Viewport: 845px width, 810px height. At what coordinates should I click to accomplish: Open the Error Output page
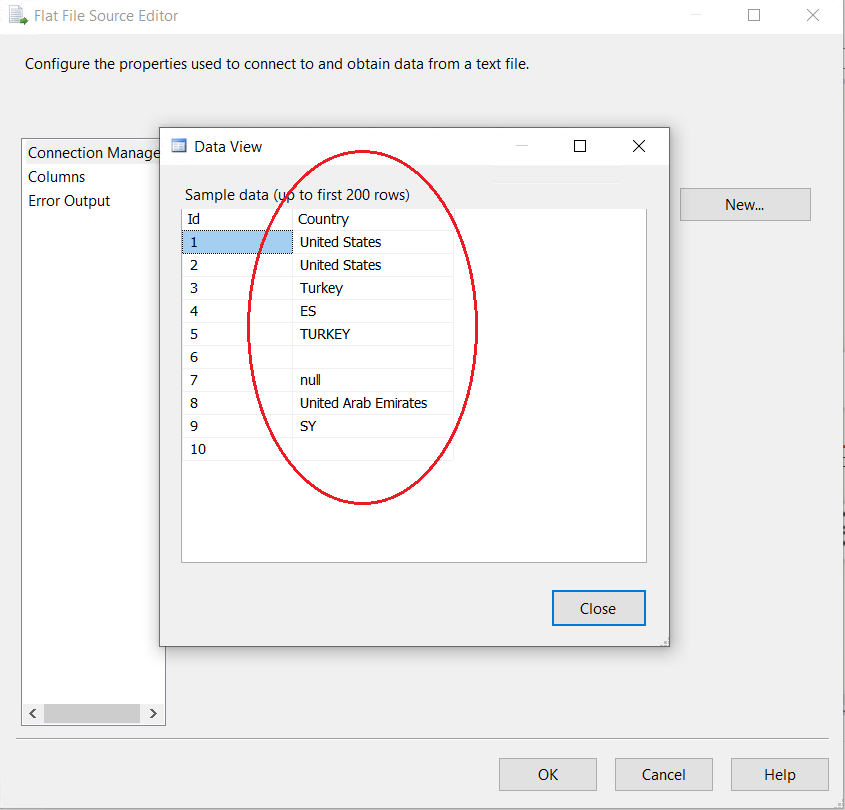click(69, 201)
